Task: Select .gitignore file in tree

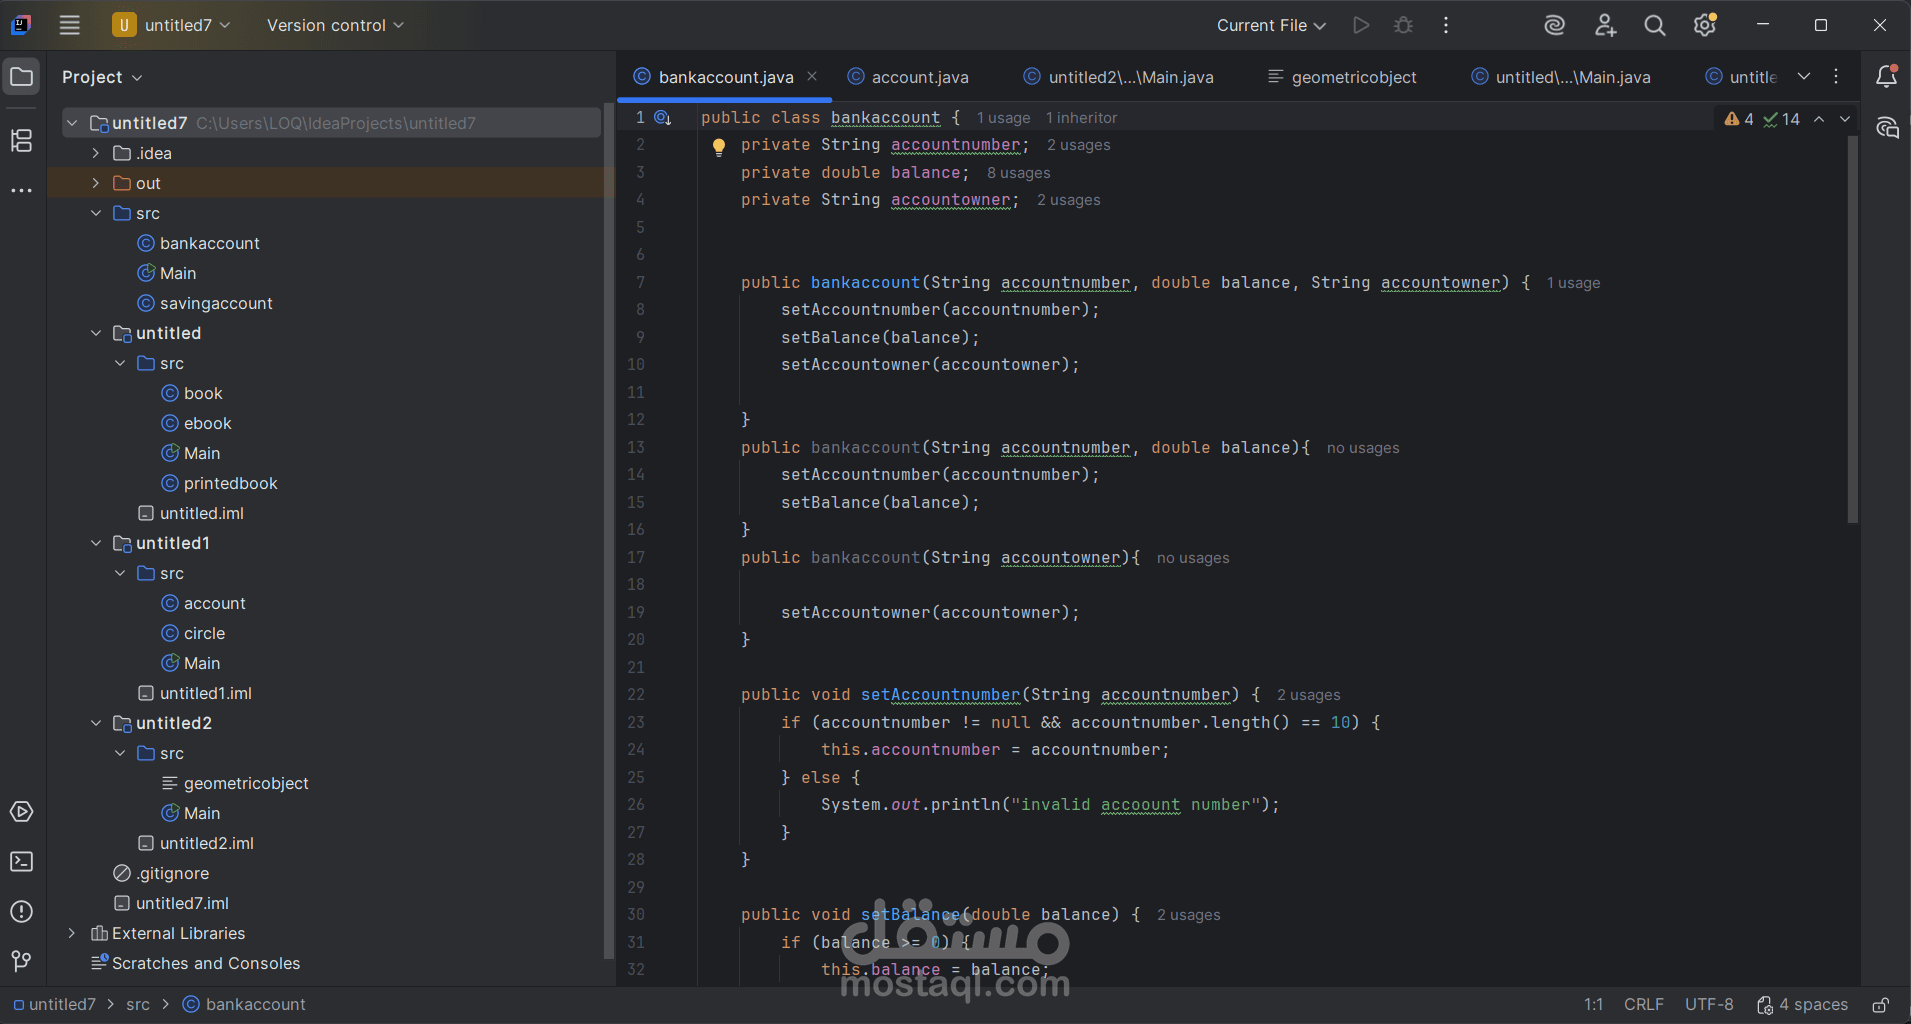Action: [161, 873]
